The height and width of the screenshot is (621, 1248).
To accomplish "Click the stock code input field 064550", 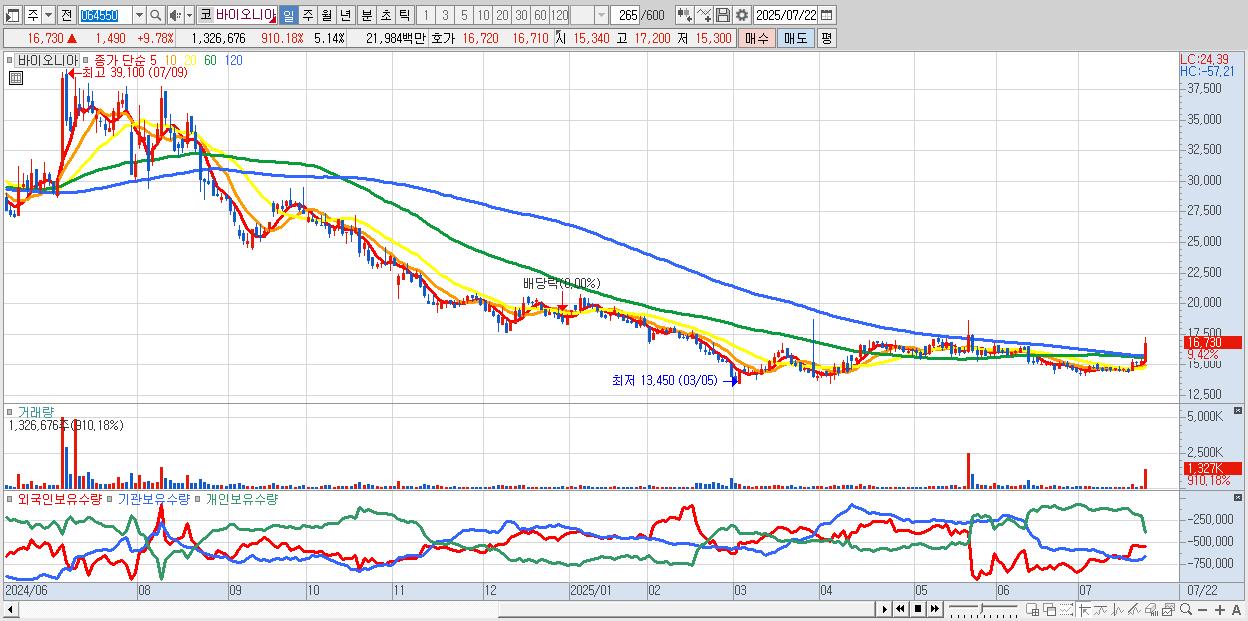I will 105,15.
